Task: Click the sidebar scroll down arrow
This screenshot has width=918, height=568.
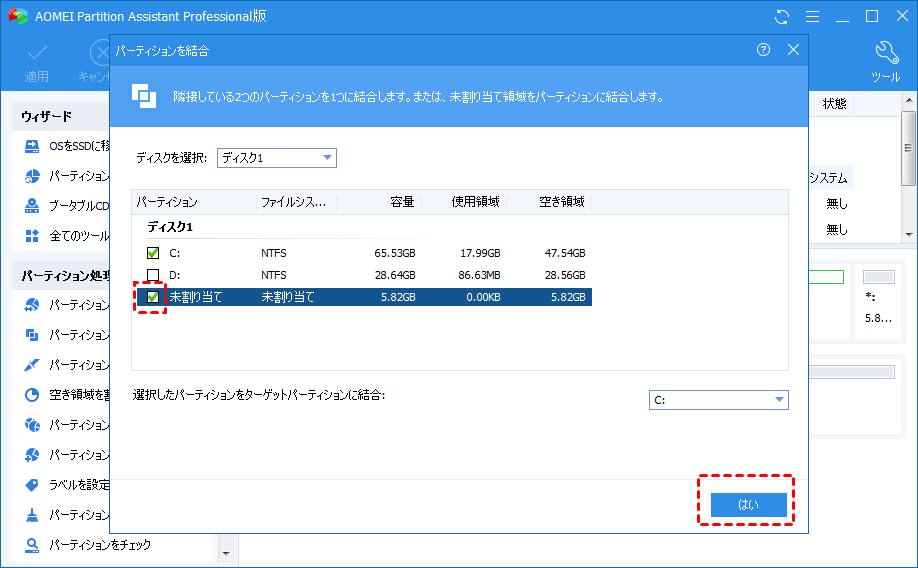Action: [x=227, y=553]
